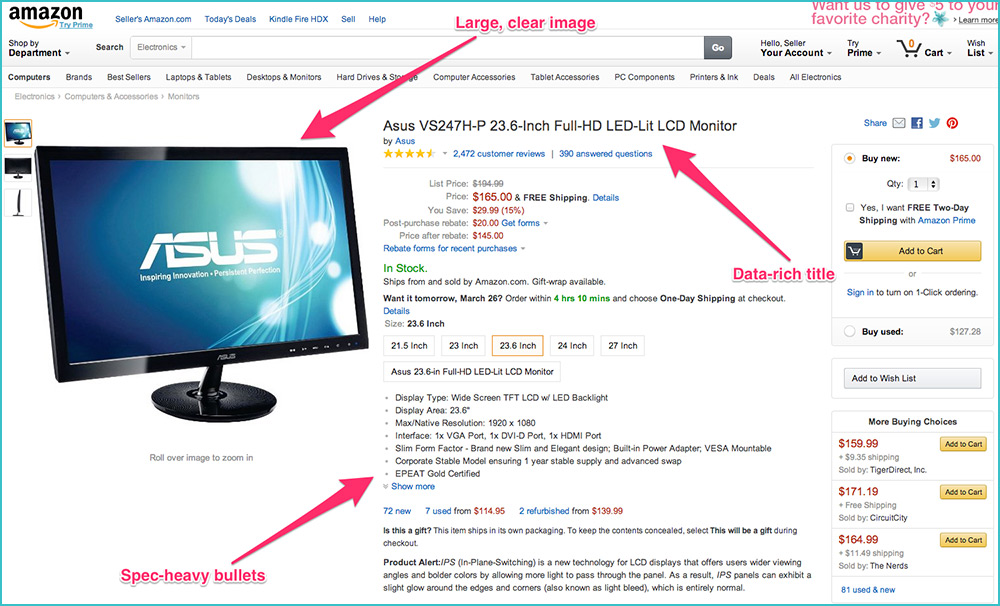The width and height of the screenshot is (1000, 606).
Task: Open the Electronics search category dropdown
Action: coord(161,47)
